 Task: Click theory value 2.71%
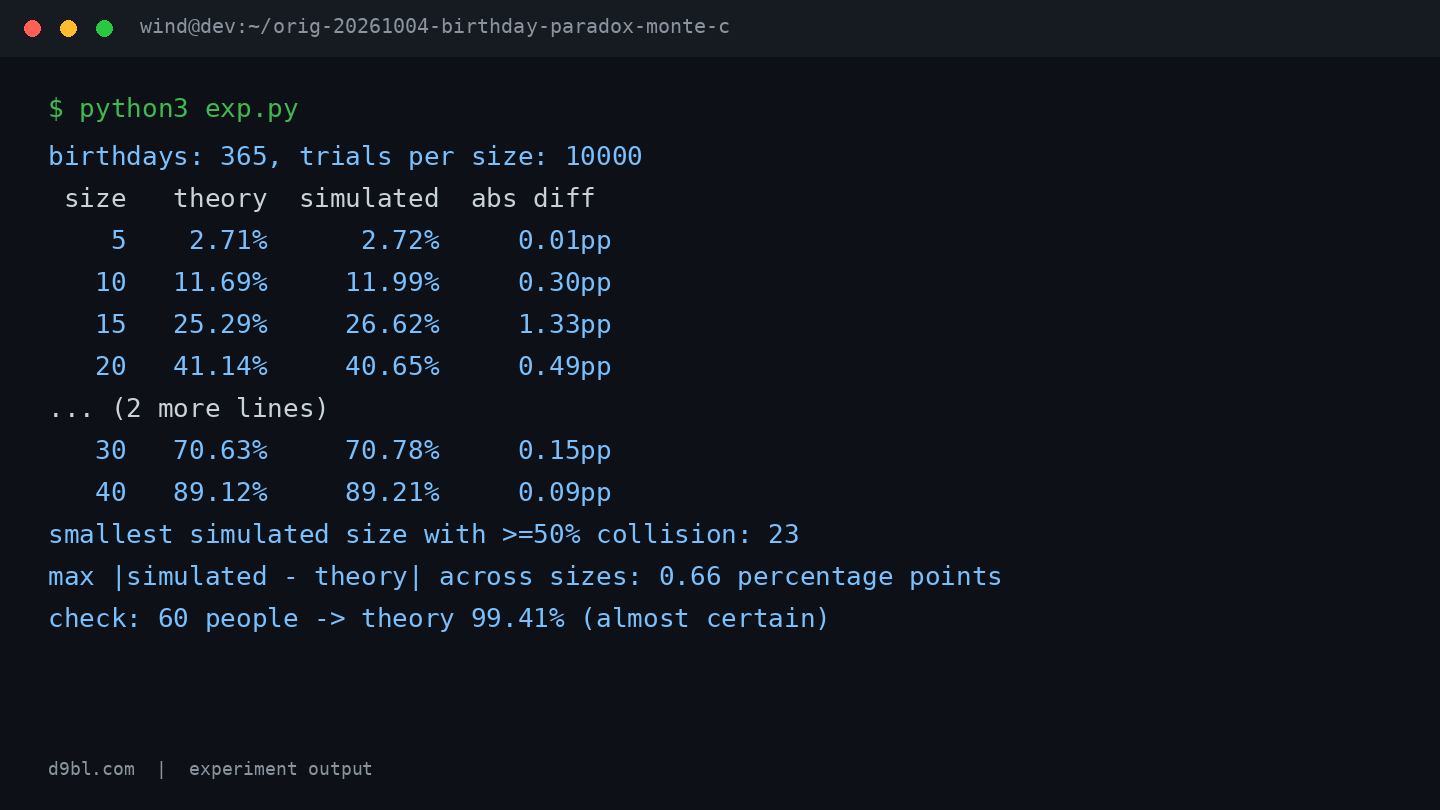228,241
